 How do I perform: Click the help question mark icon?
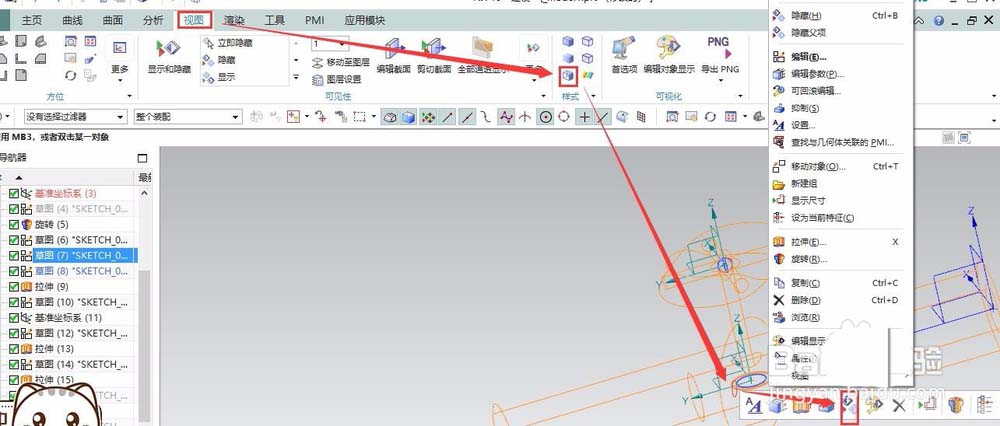click(x=938, y=21)
